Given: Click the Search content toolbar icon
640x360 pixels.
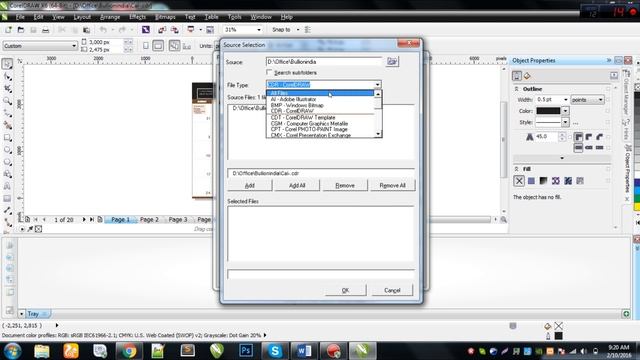Looking at the screenshot, I should click(146, 30).
